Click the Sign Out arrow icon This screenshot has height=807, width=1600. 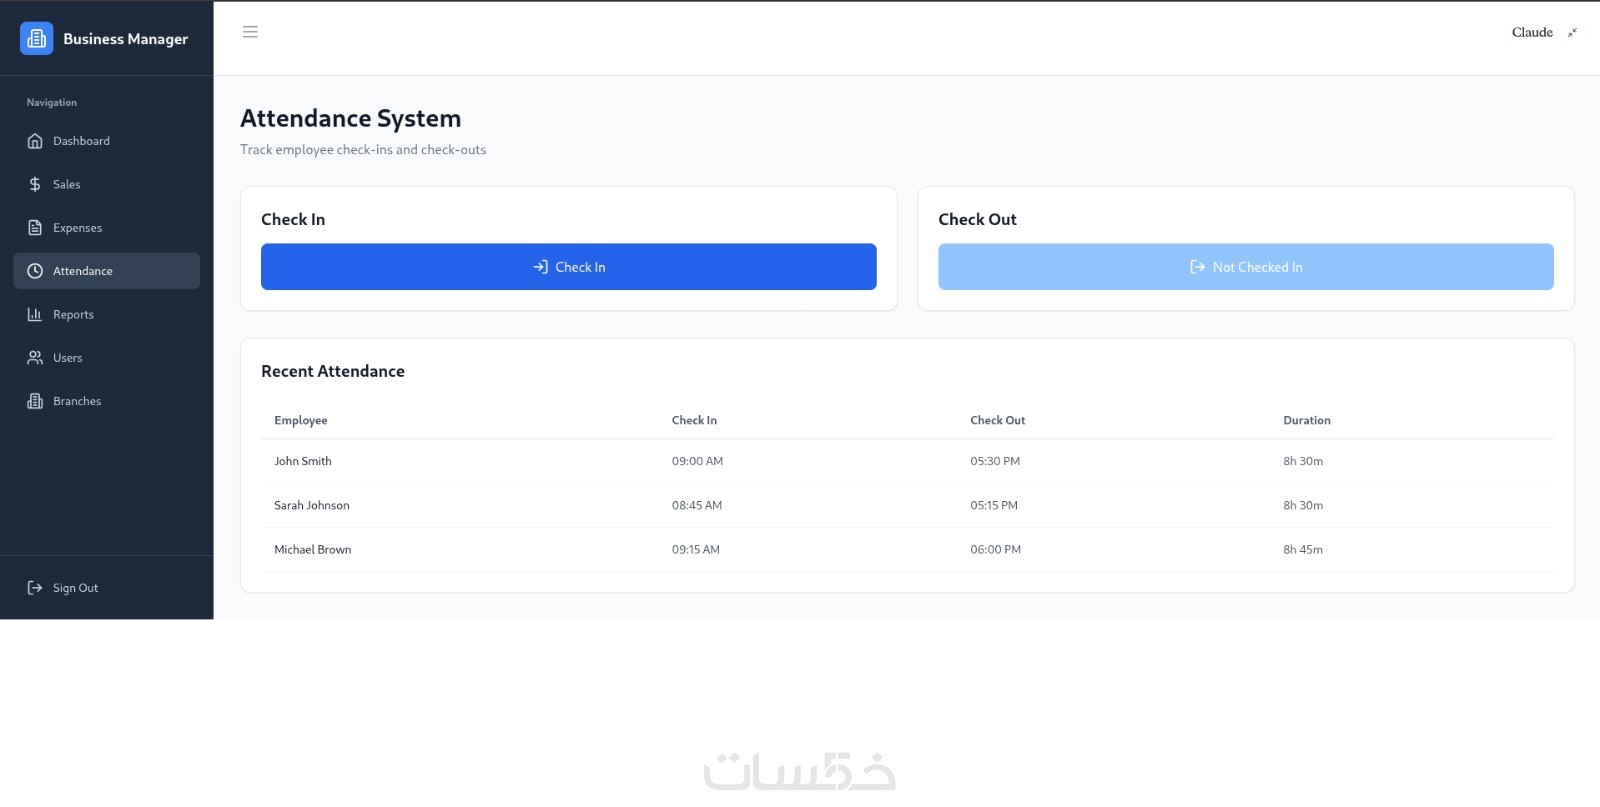point(35,588)
